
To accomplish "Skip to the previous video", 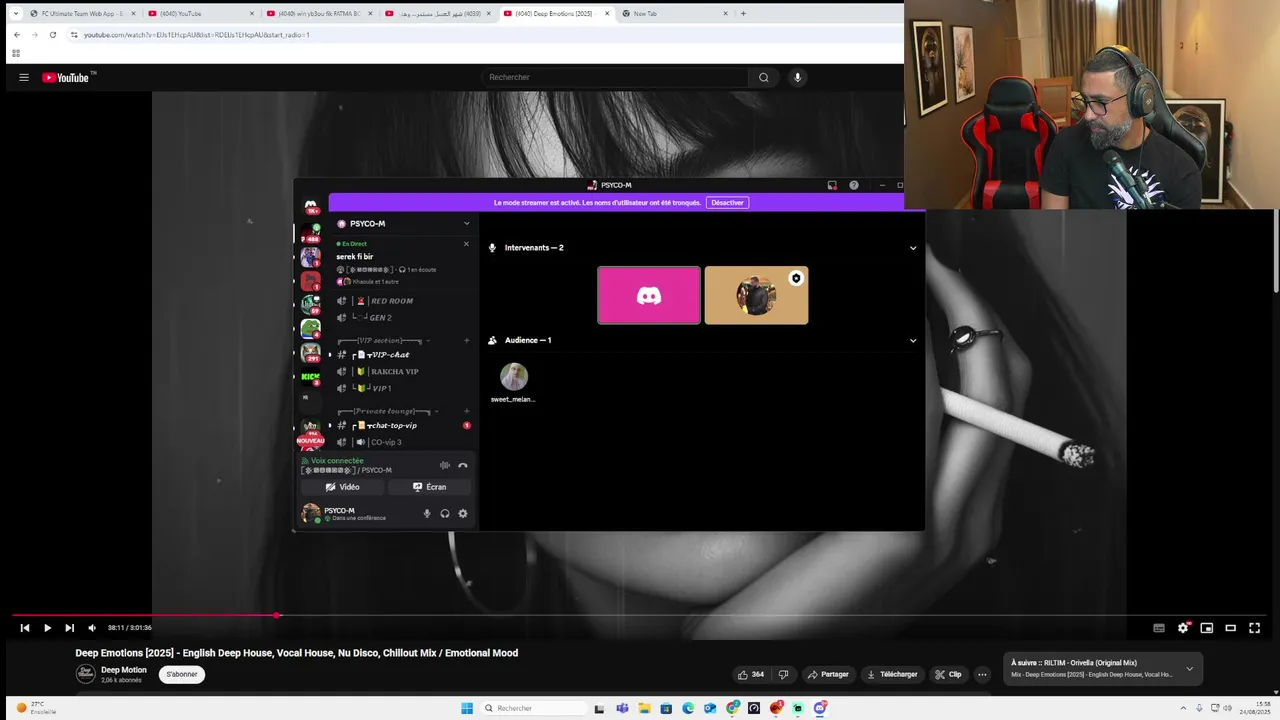I will tap(25, 628).
